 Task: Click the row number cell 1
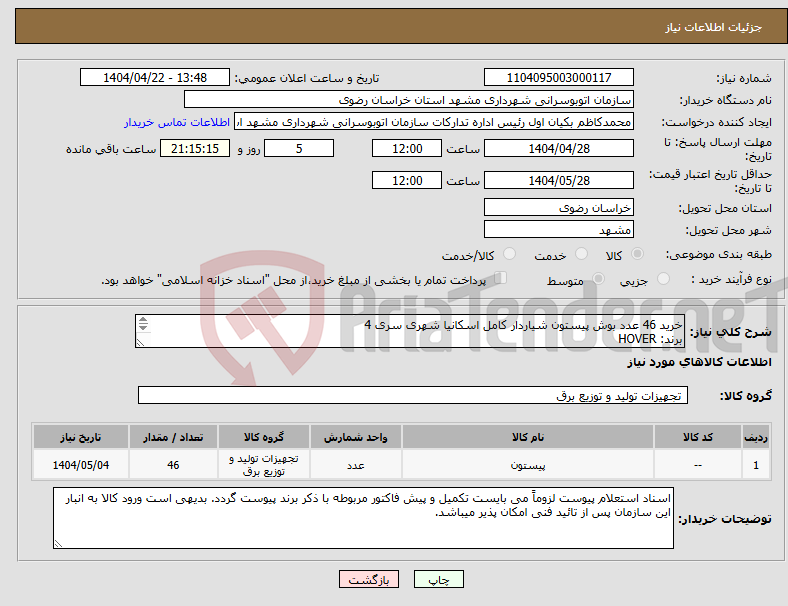click(755, 465)
